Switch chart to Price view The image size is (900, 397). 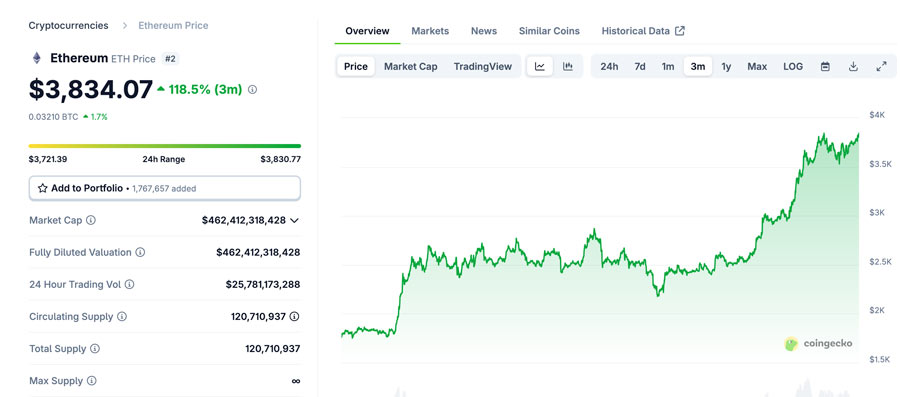pos(356,67)
